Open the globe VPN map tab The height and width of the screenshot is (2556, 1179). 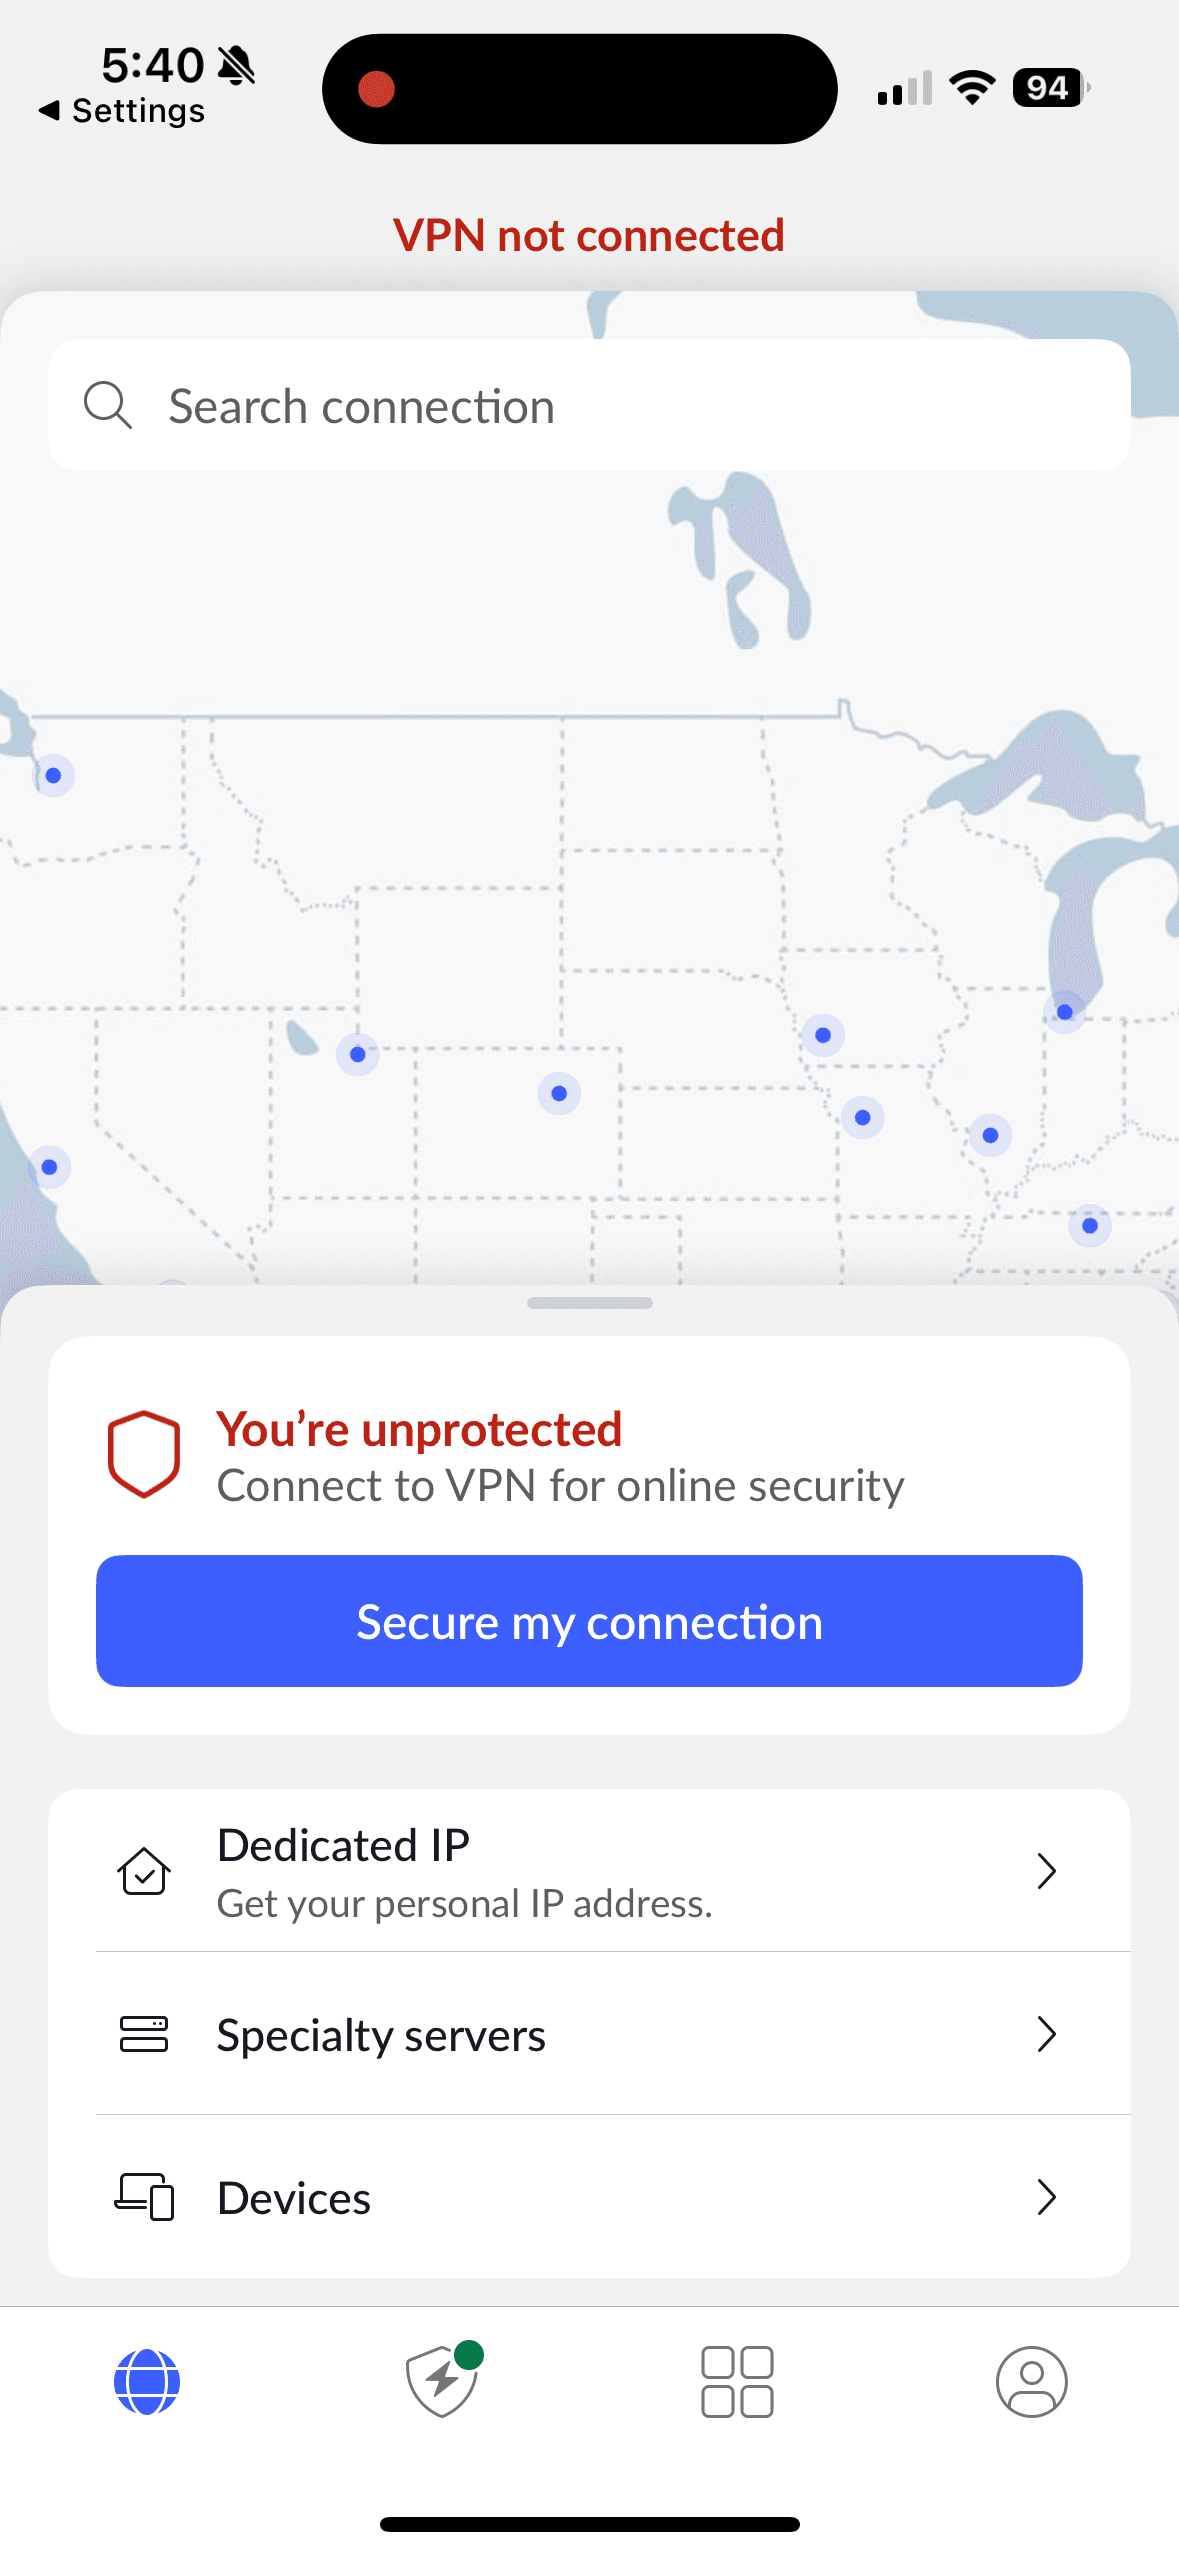147,2381
